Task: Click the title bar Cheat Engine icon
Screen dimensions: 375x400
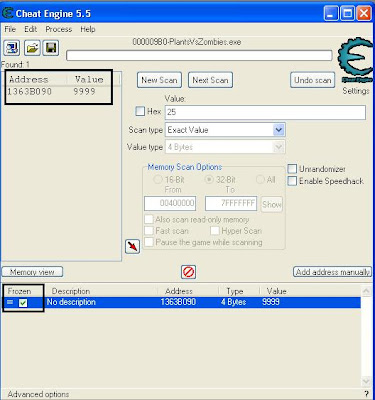Action: [7, 13]
